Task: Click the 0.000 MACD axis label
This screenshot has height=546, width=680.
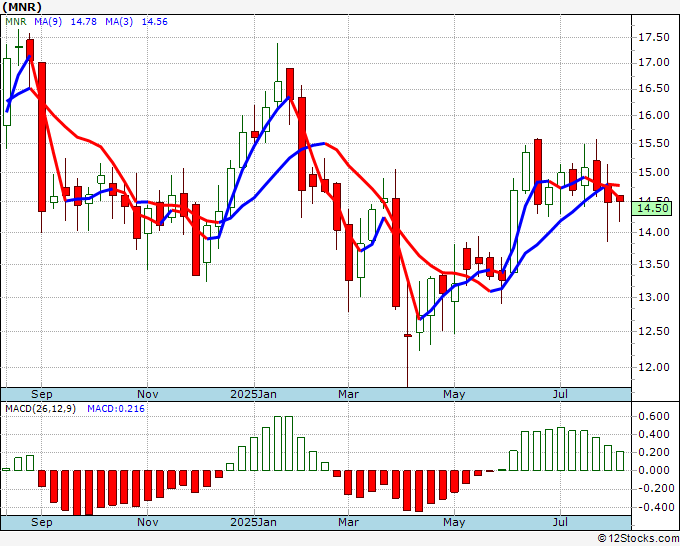Action: click(654, 471)
